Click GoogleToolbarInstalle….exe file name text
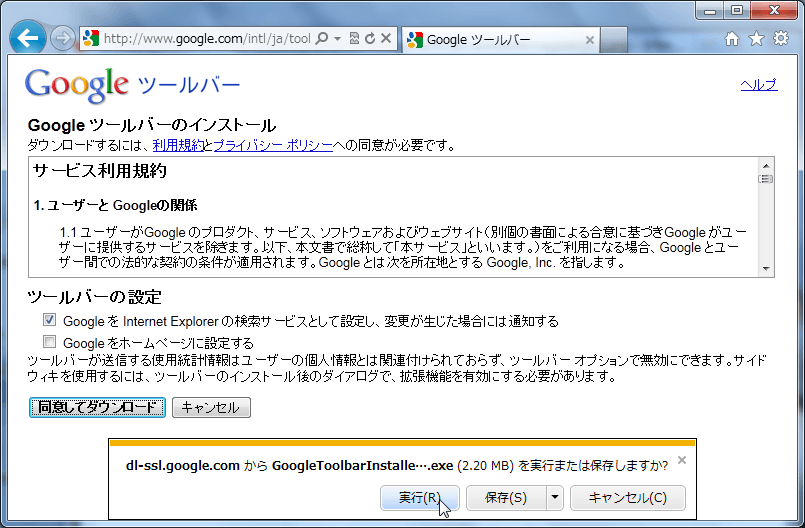 (x=362, y=466)
